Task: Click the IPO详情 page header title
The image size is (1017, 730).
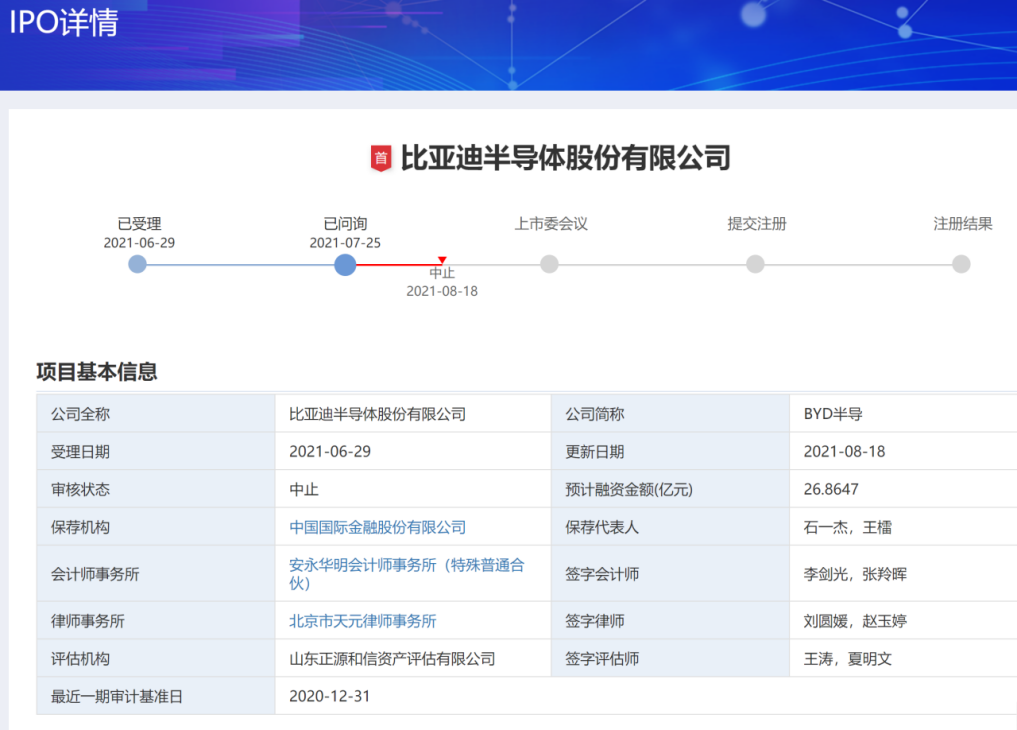Action: [x=64, y=22]
